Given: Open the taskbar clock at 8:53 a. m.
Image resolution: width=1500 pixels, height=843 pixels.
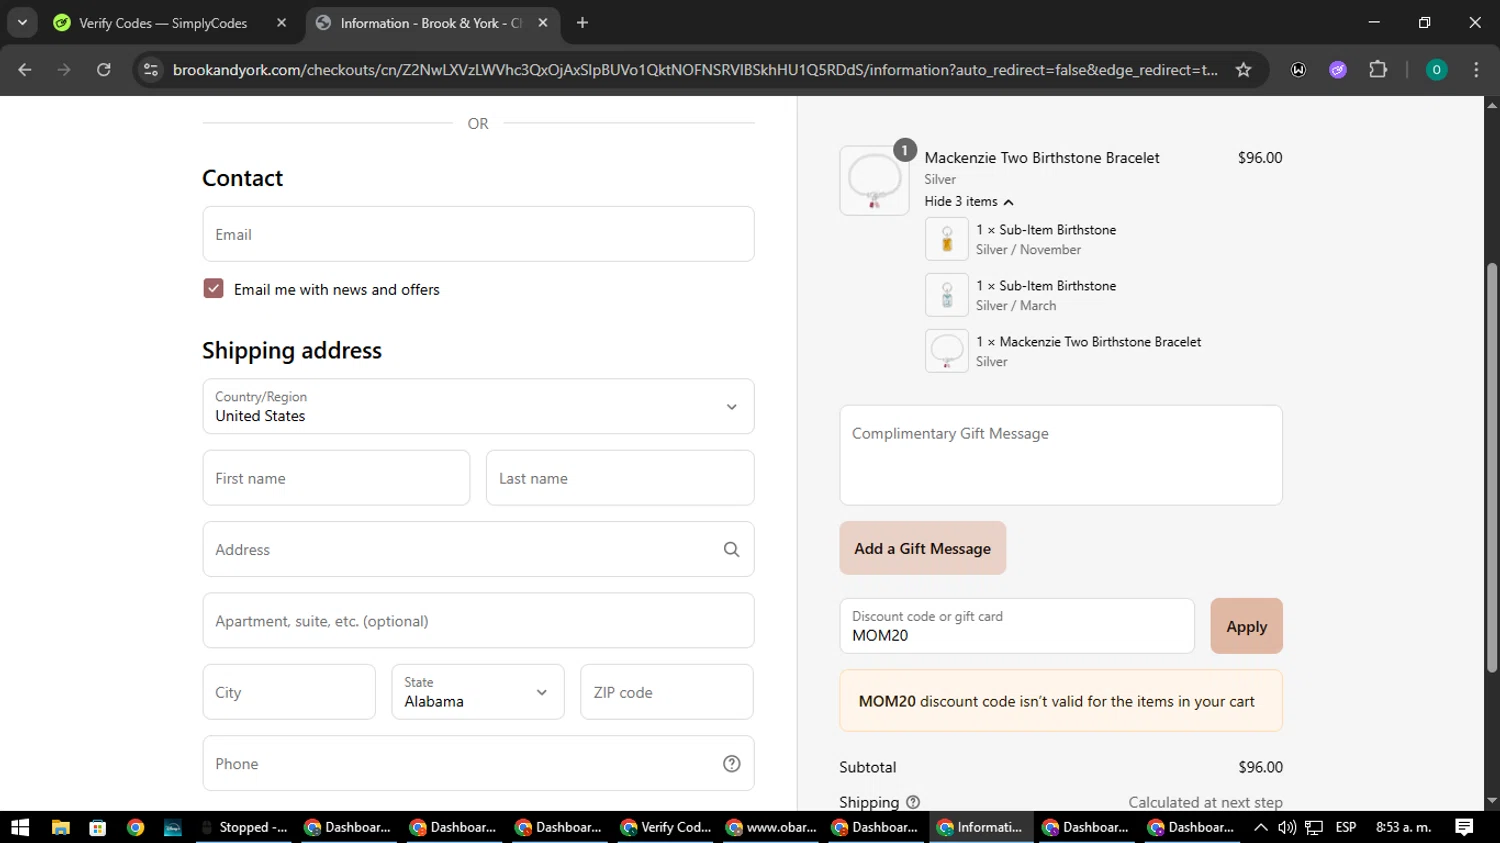Looking at the screenshot, I should [1403, 827].
